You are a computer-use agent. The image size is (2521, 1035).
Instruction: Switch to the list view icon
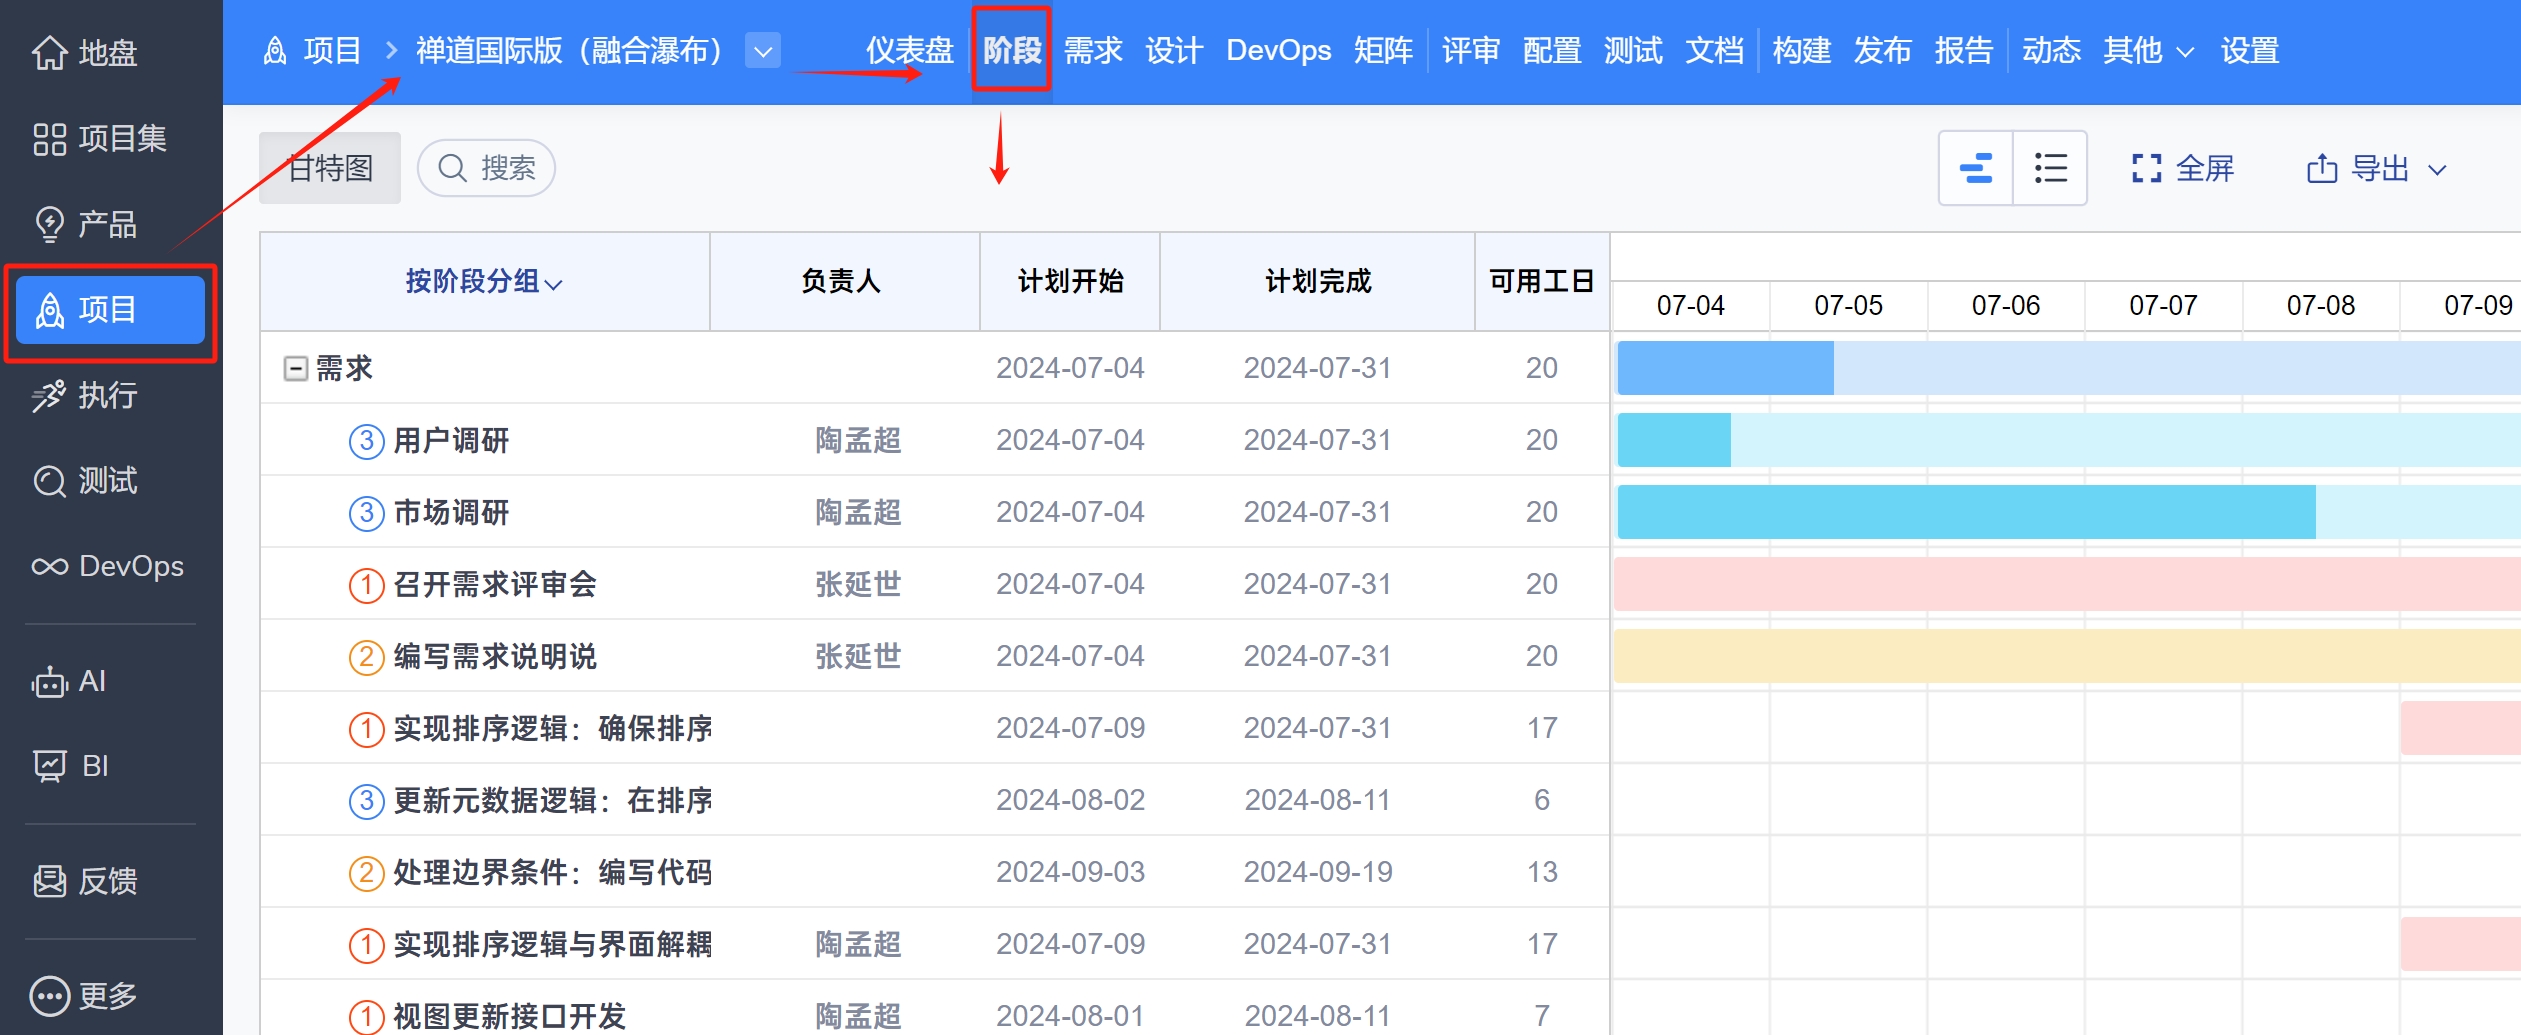tap(2049, 167)
